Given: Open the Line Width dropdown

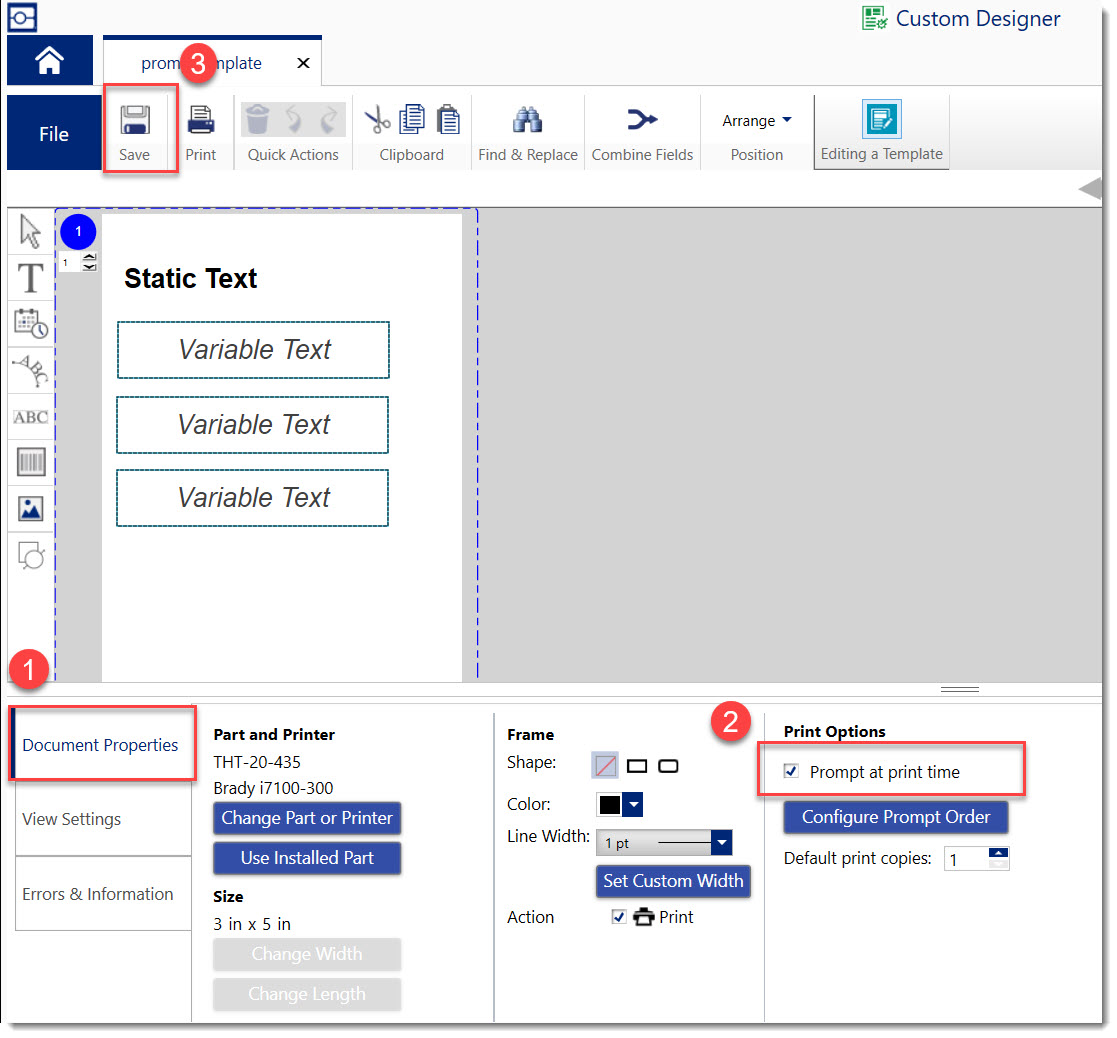Looking at the screenshot, I should [722, 843].
